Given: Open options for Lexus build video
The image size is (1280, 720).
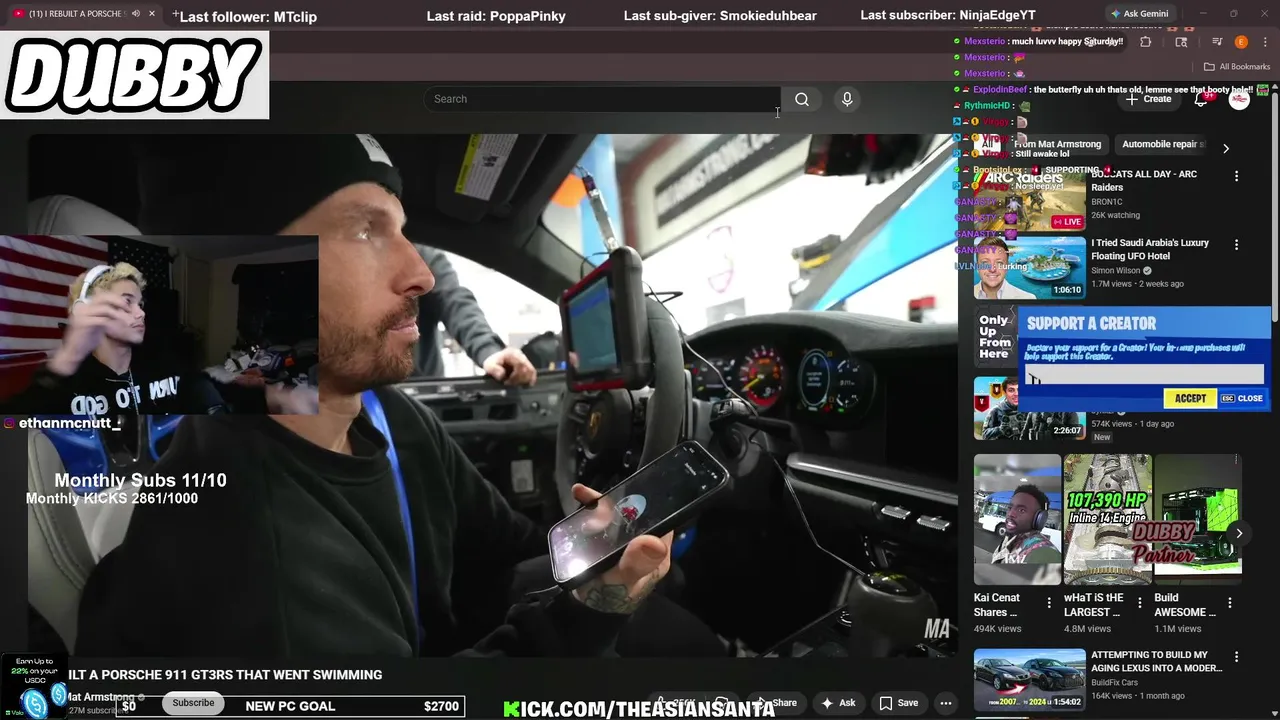Looking at the screenshot, I should coord(1236,657).
